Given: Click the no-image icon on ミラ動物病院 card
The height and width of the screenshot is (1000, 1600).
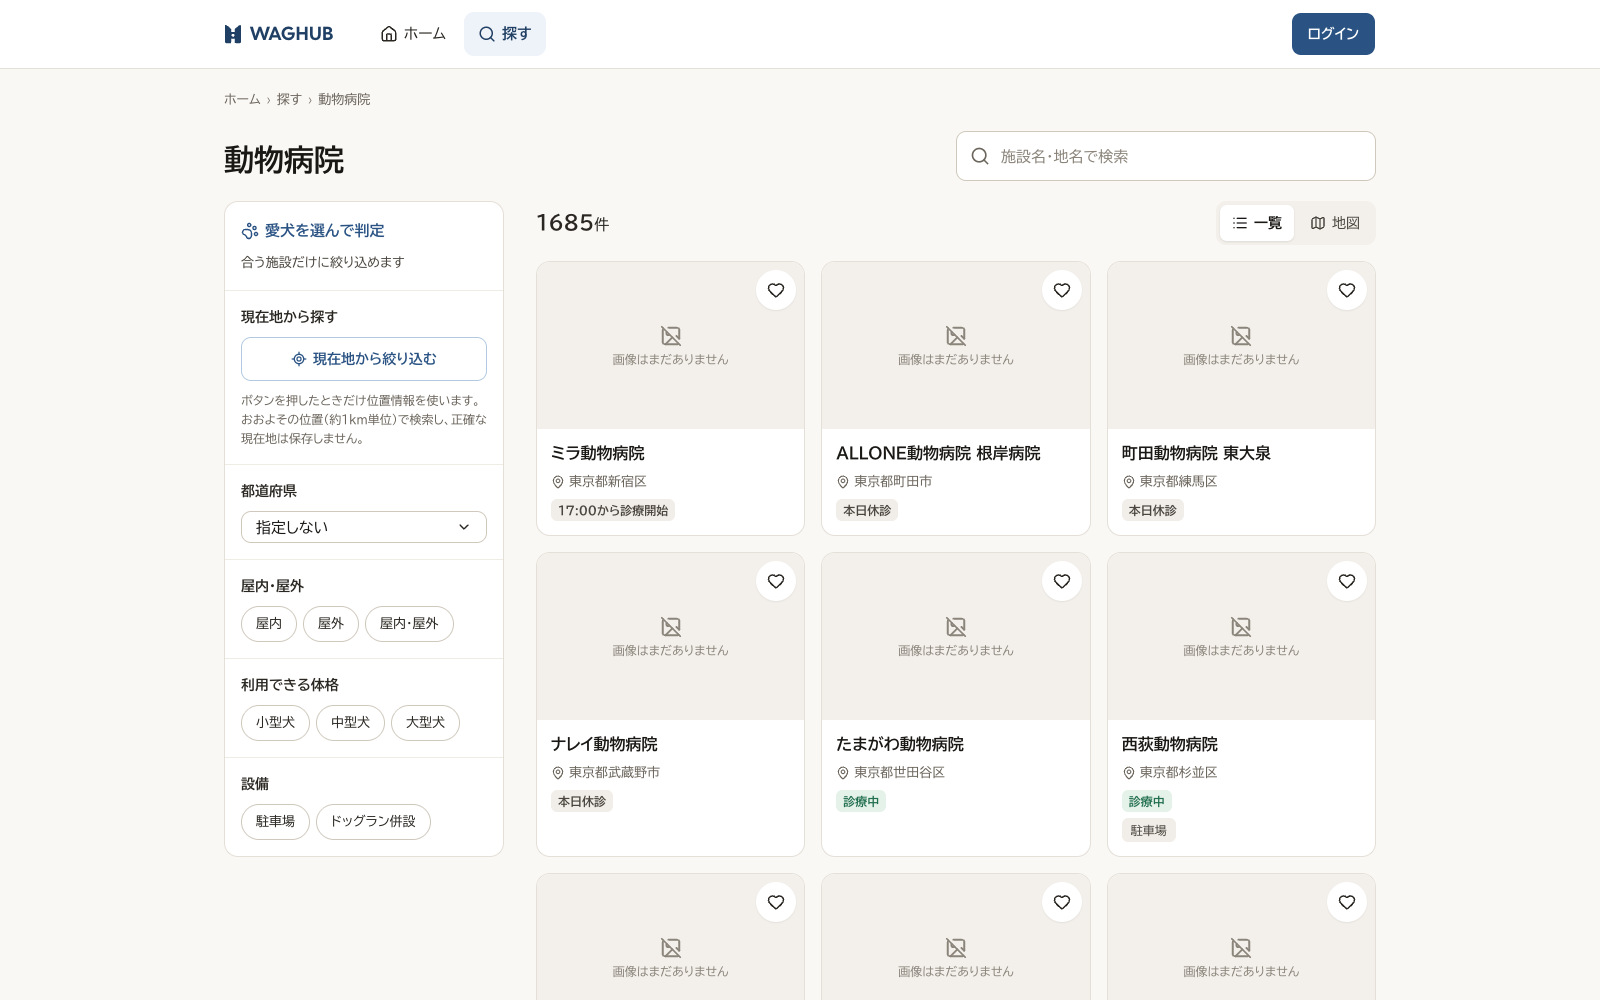Looking at the screenshot, I should pos(671,336).
